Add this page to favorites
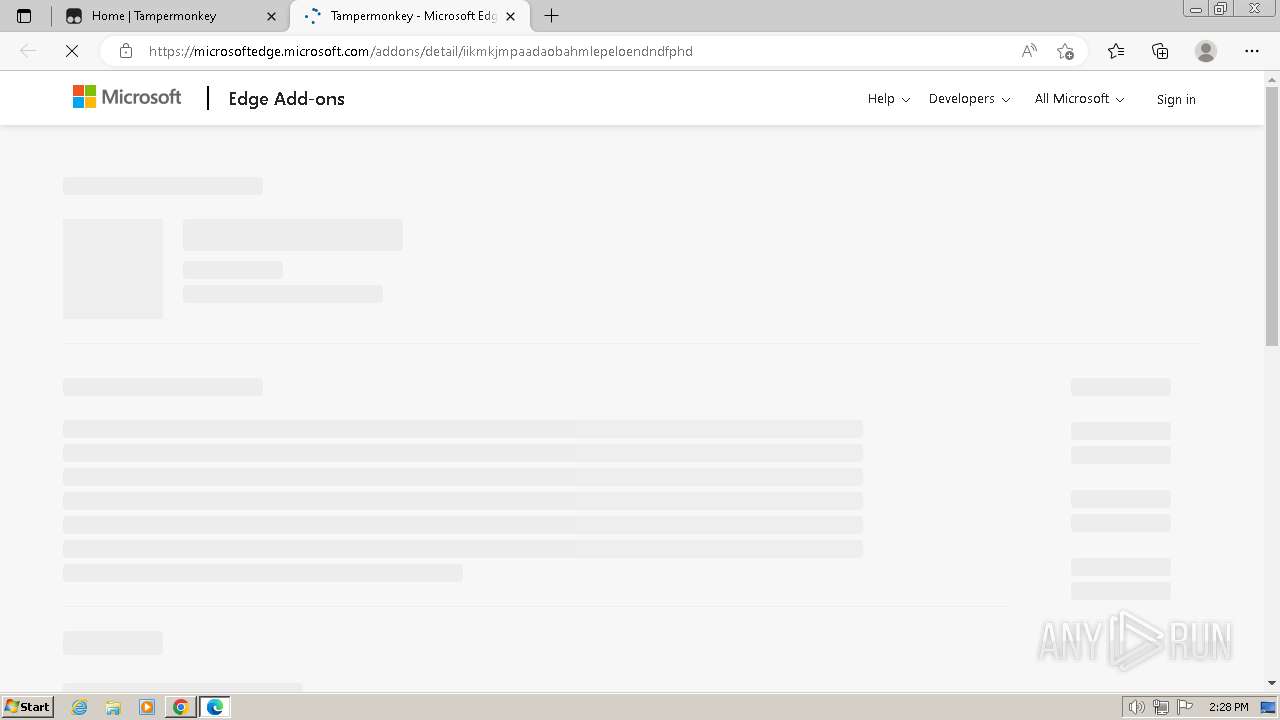 coord(1066,51)
